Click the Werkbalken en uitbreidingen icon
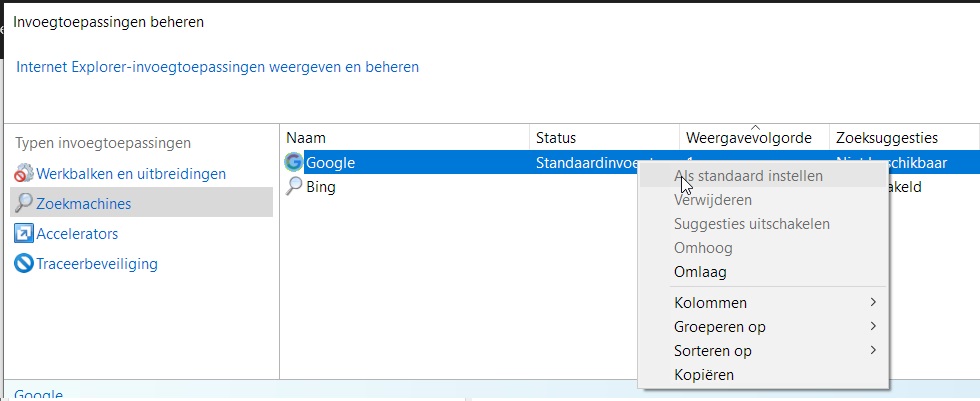The width and height of the screenshot is (980, 401). (x=24, y=174)
